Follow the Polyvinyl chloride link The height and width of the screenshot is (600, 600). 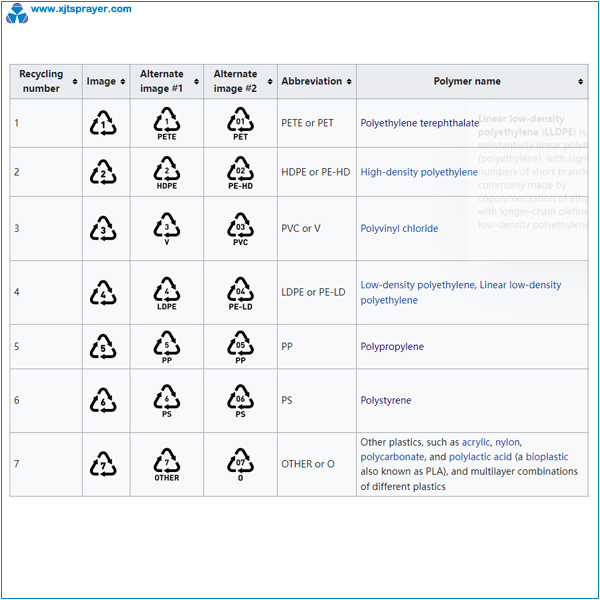(x=399, y=229)
